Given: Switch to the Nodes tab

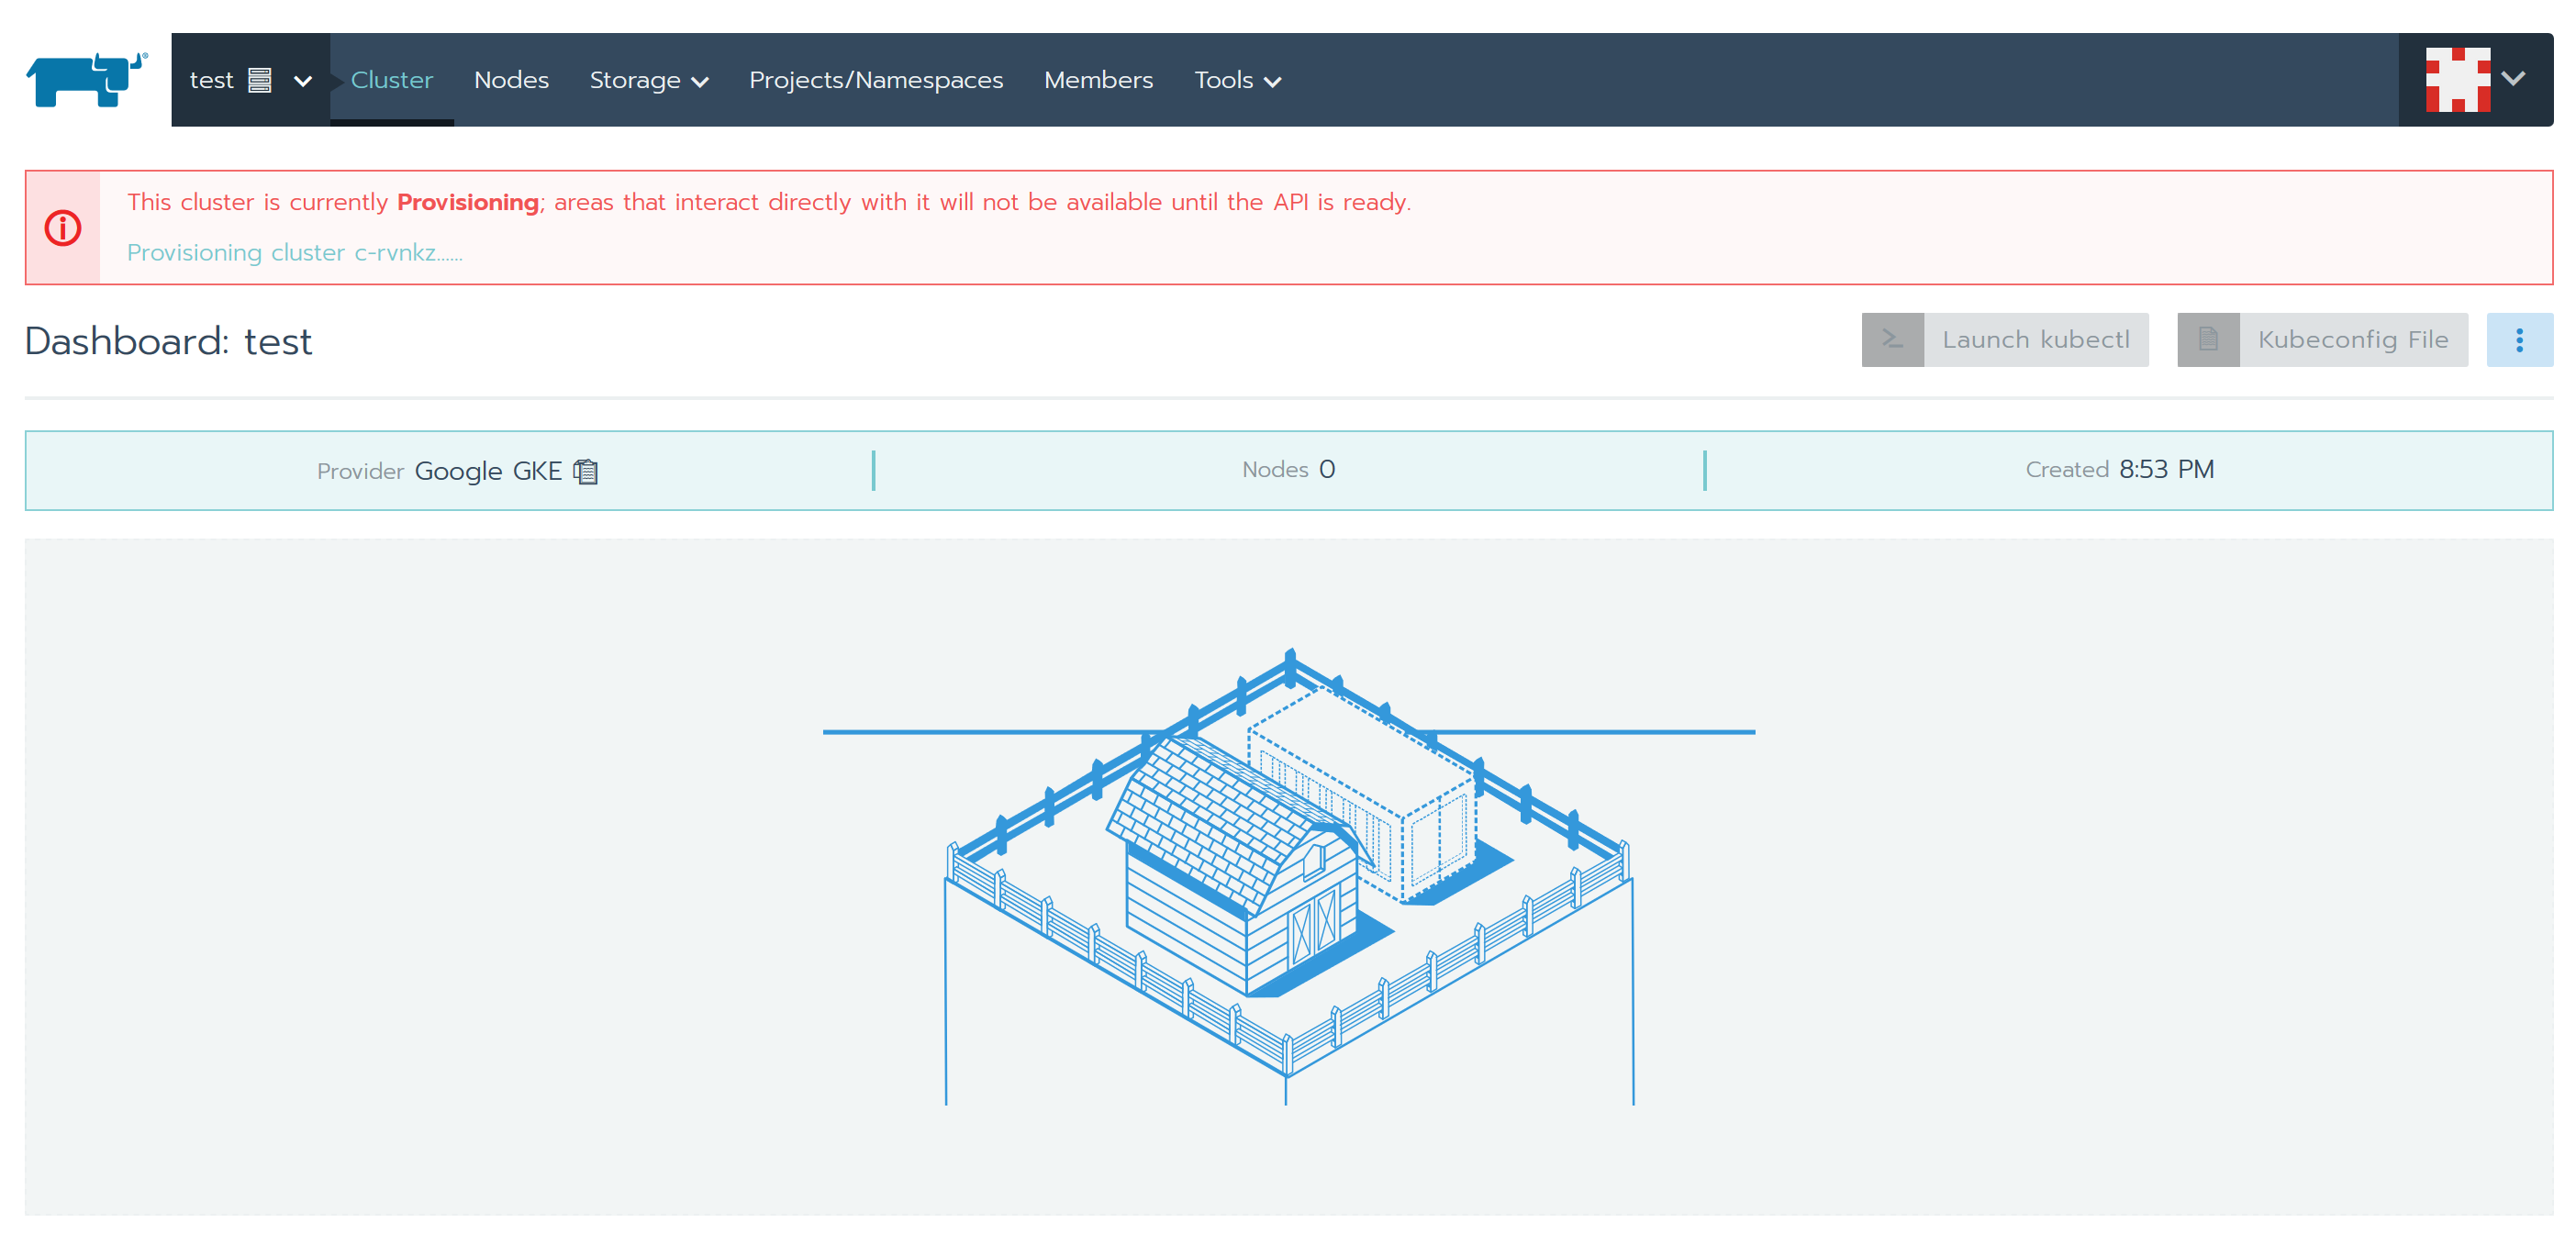Looking at the screenshot, I should point(511,80).
